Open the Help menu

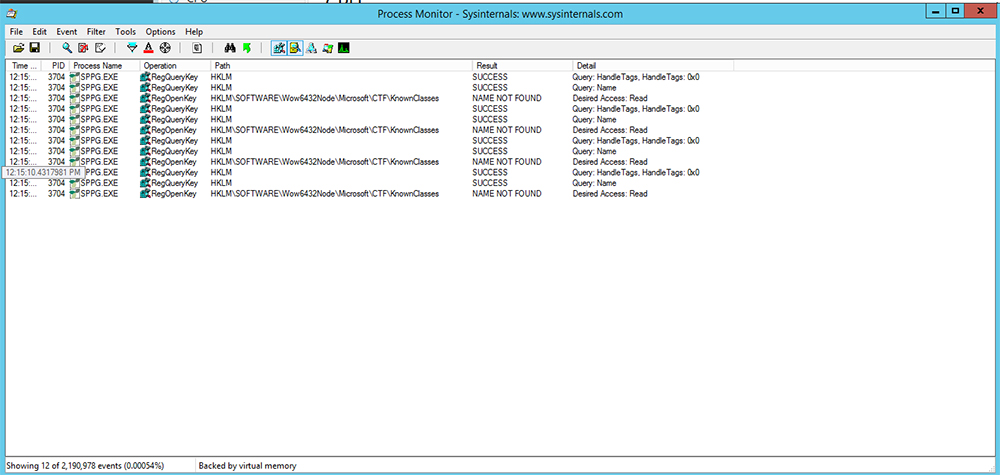[194, 32]
